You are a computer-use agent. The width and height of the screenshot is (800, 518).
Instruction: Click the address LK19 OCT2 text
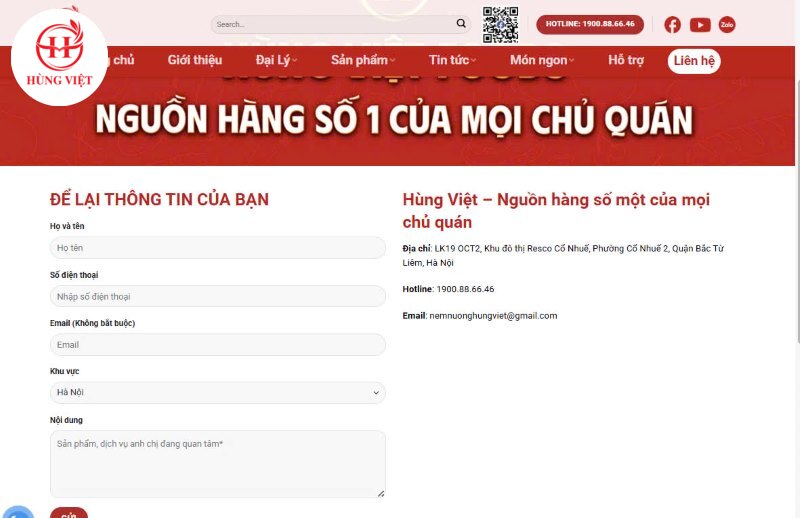pos(563,255)
